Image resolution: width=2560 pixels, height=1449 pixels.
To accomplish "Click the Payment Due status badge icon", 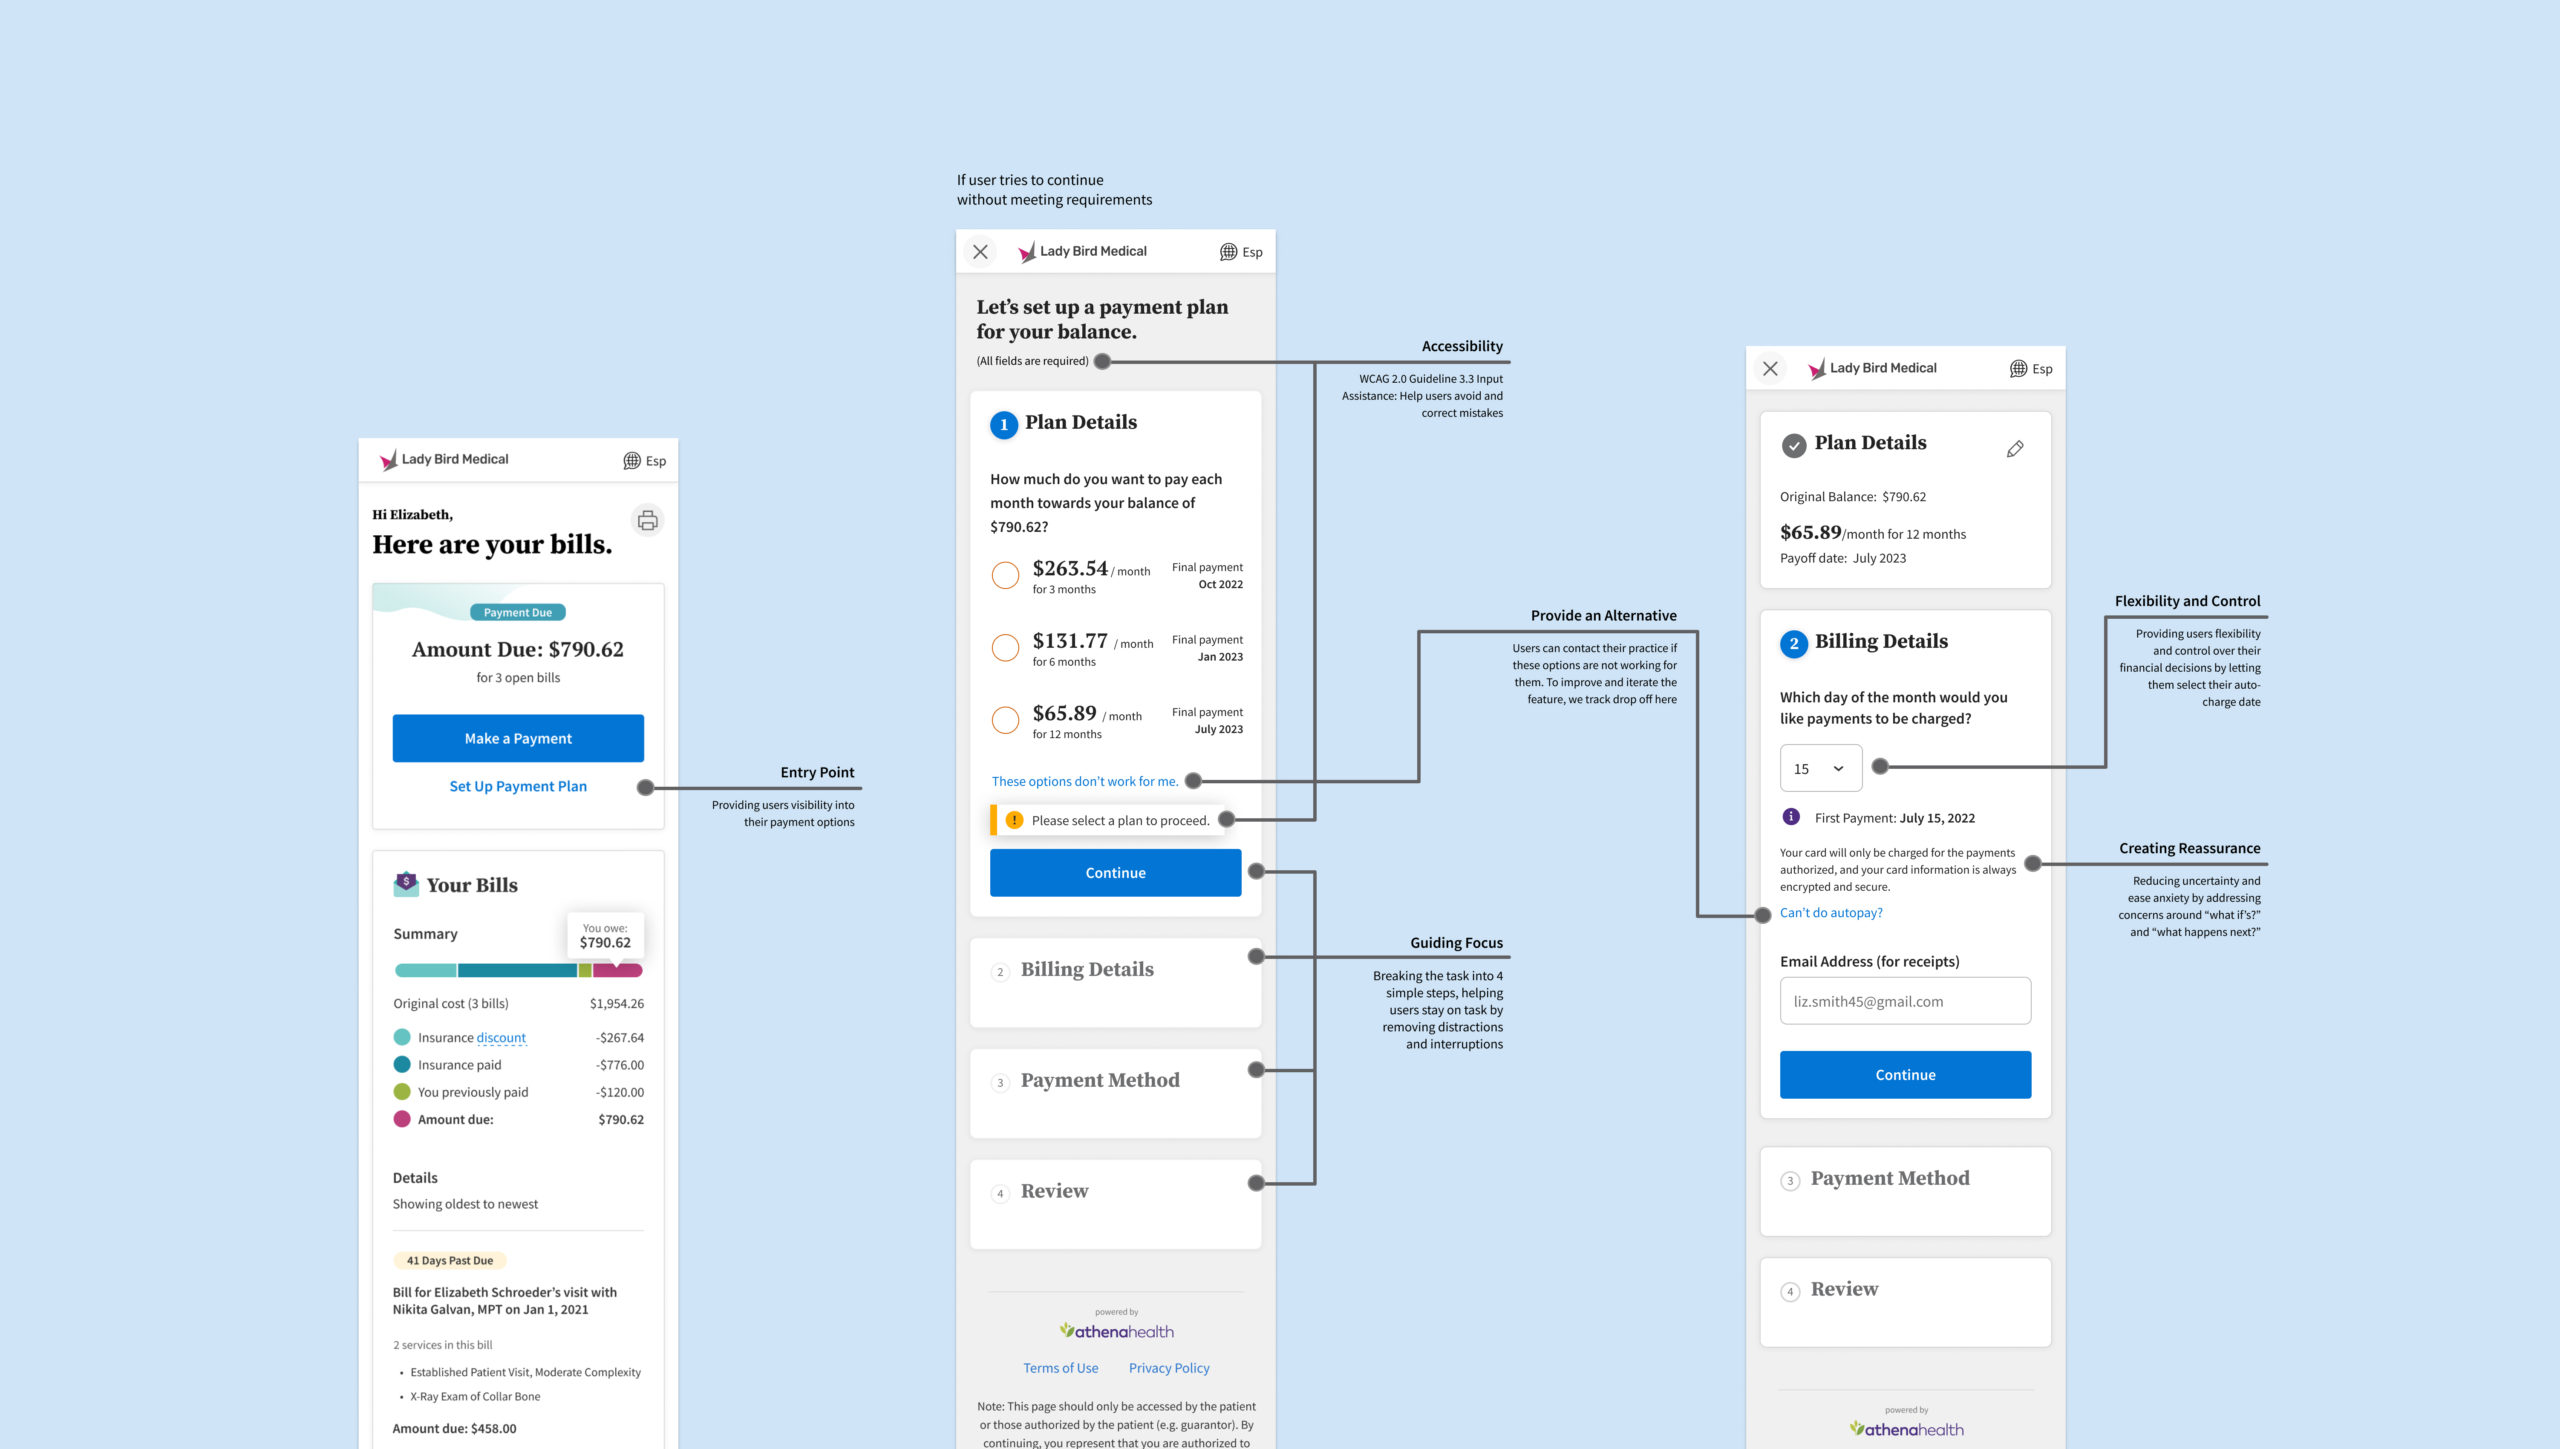I will tap(517, 610).
